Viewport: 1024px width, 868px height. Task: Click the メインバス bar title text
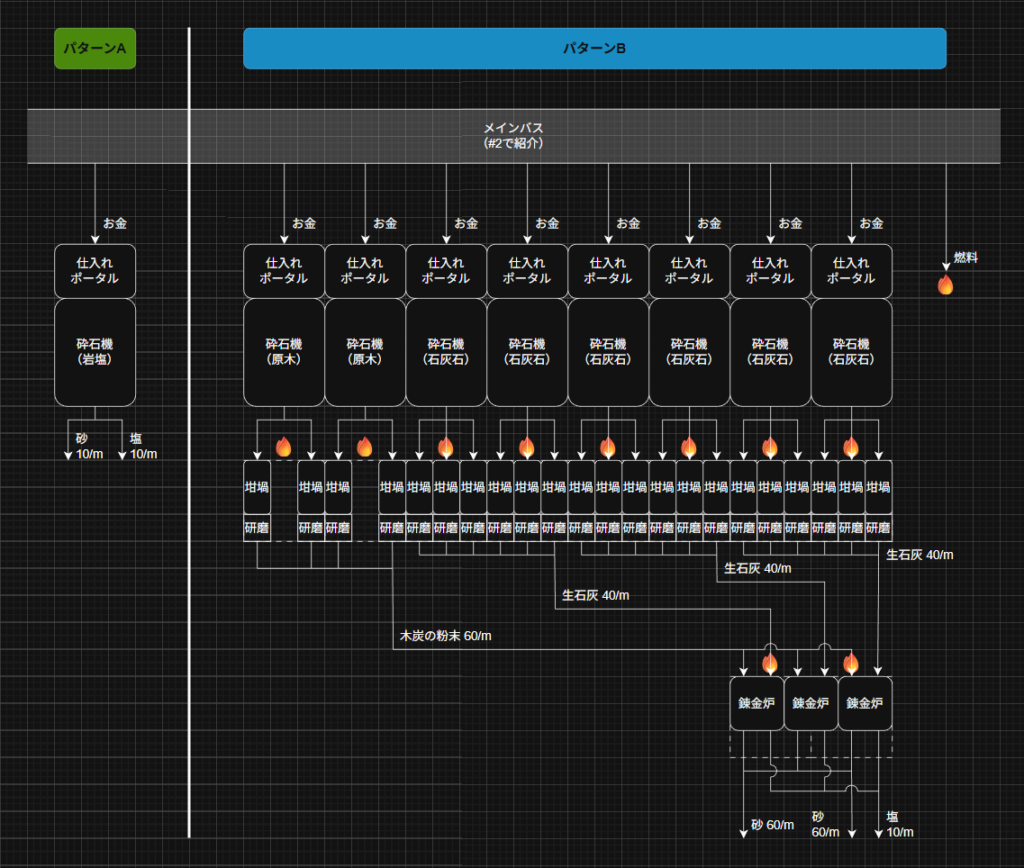point(513,129)
